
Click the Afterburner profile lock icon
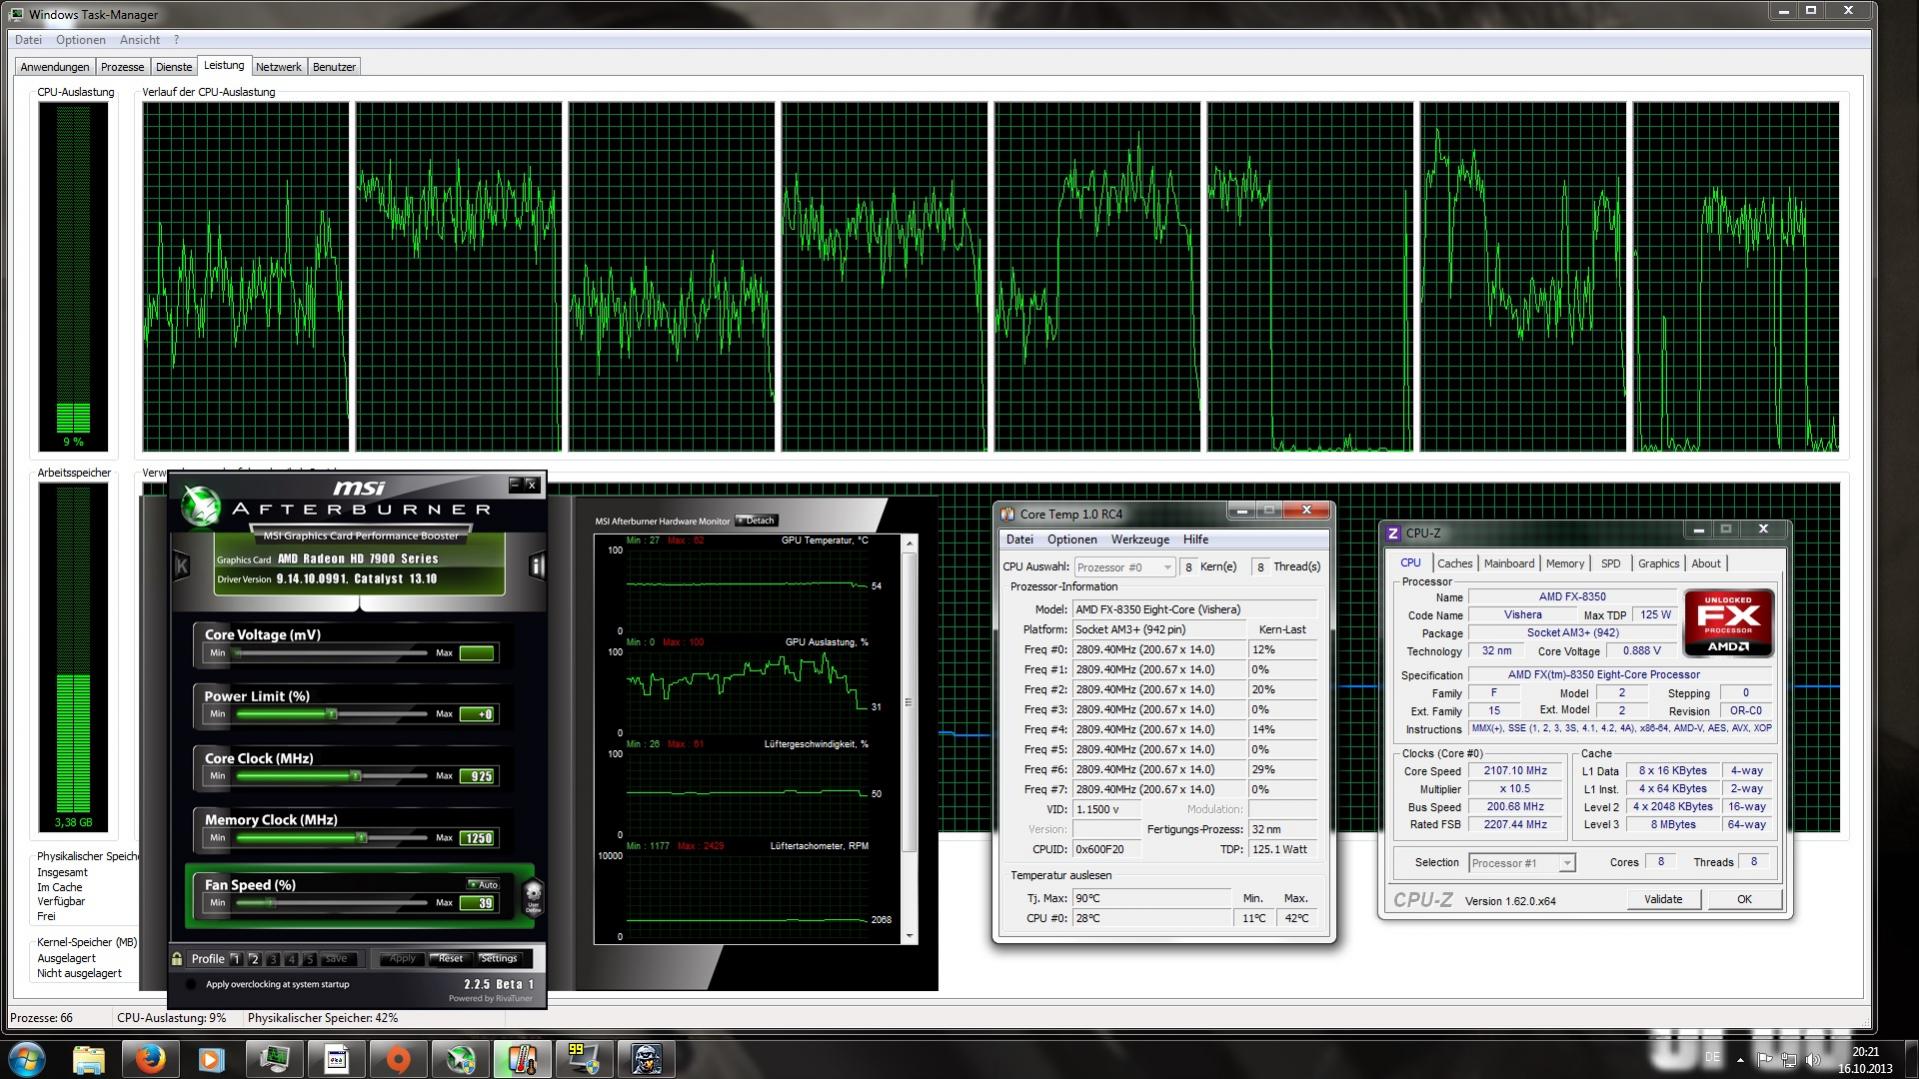(177, 958)
